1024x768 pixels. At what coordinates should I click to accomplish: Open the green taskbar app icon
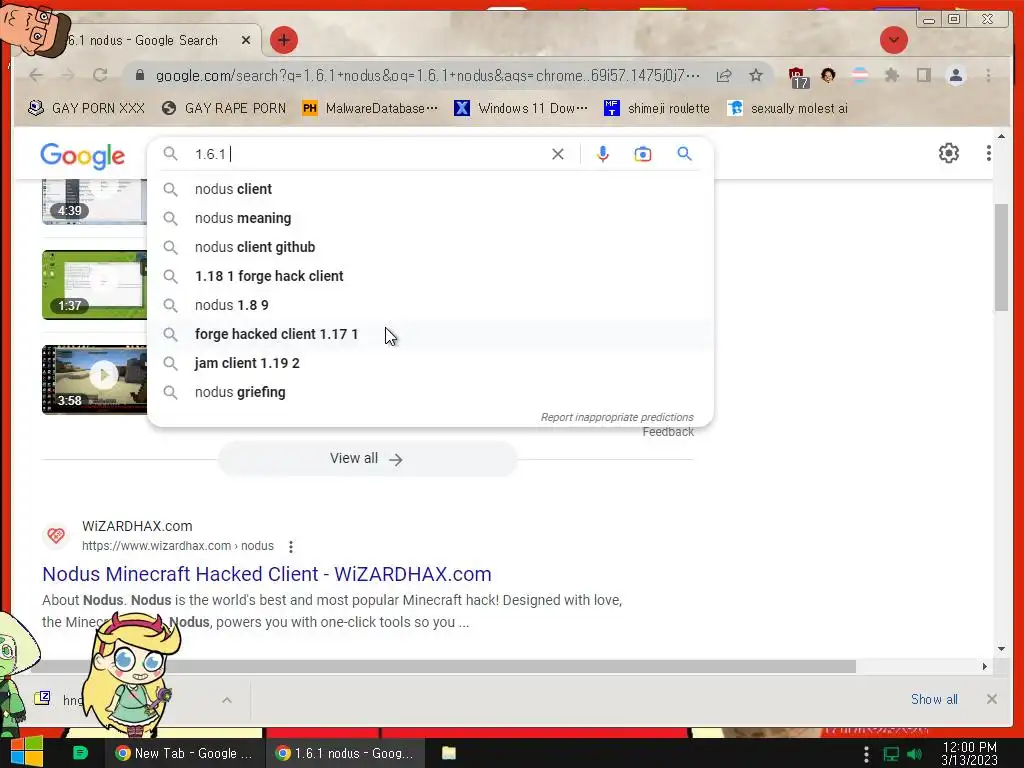coord(80,753)
